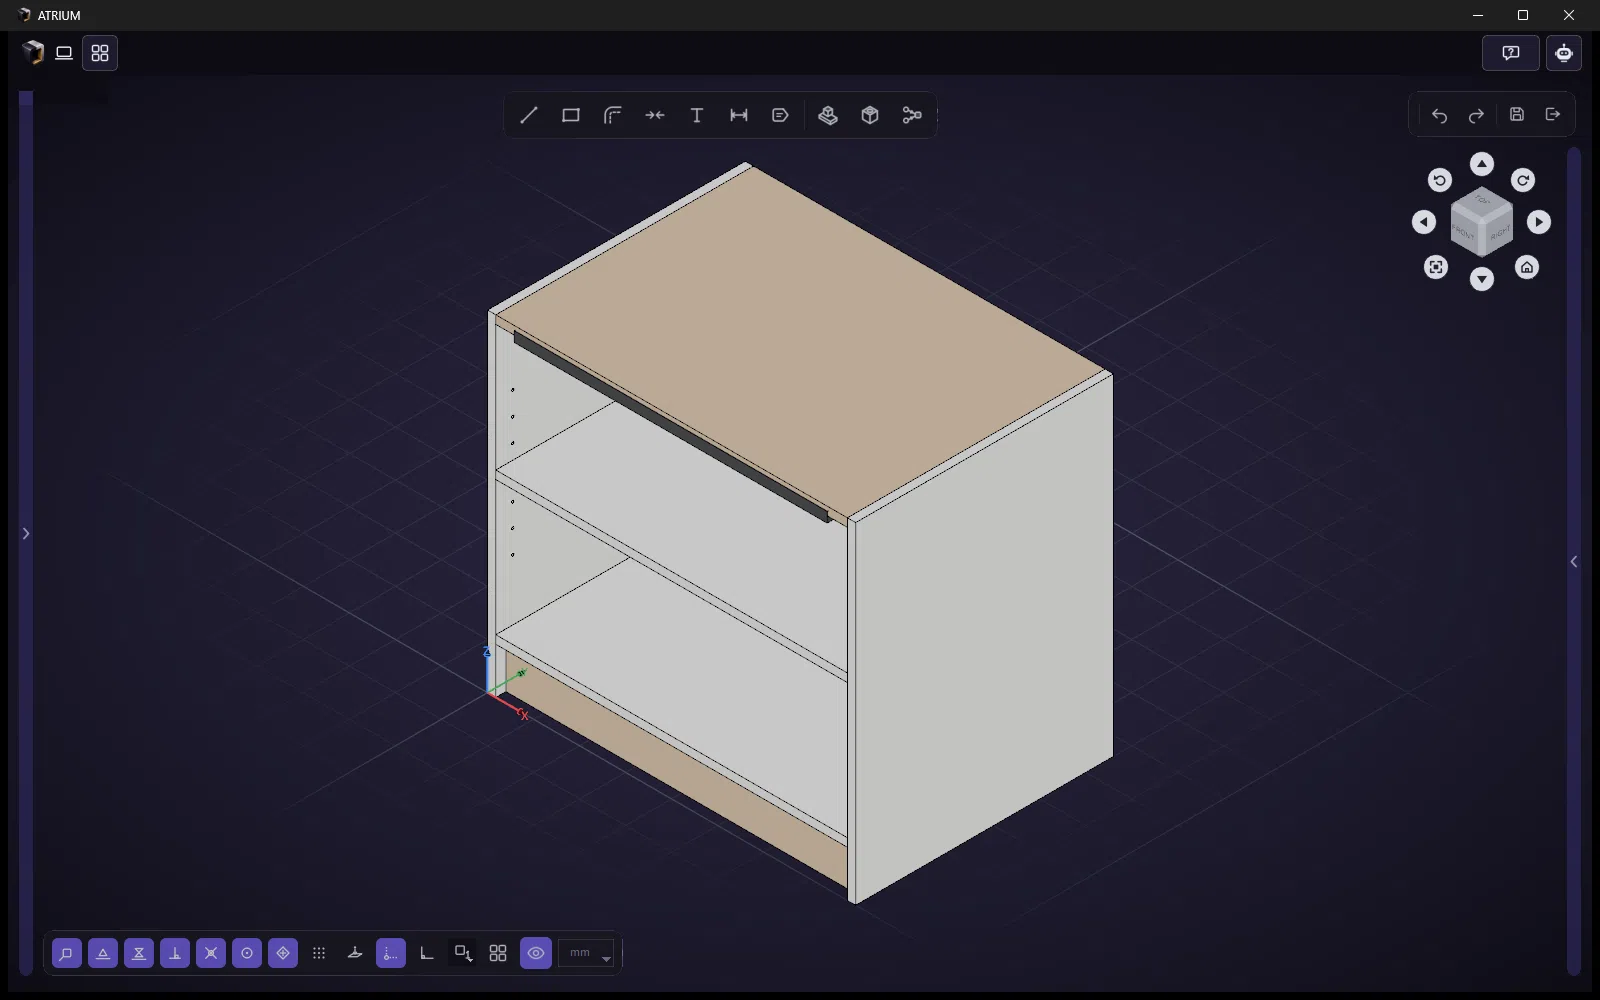Toggle the hourglass-shaped snap
Screen dimensions: 1600x1000
coord(139,953)
